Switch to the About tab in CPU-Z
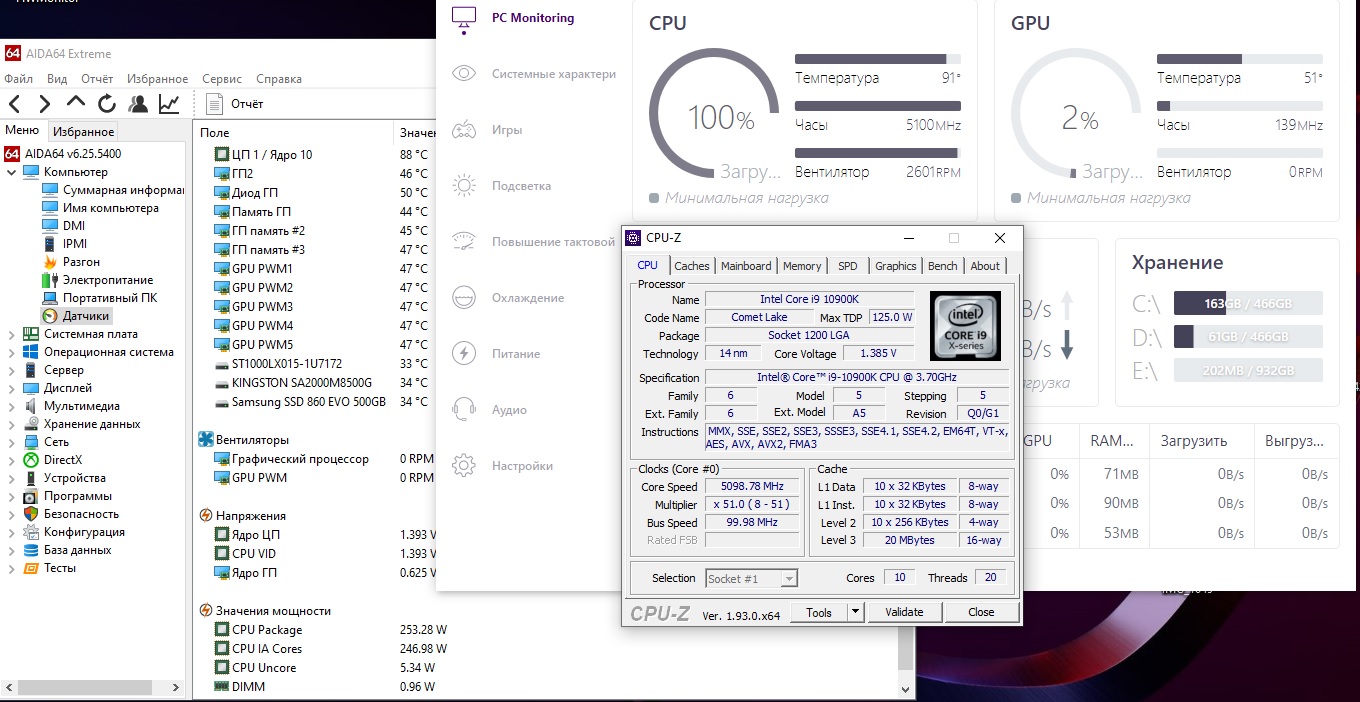Viewport: 1360px width, 702px height. point(985,266)
